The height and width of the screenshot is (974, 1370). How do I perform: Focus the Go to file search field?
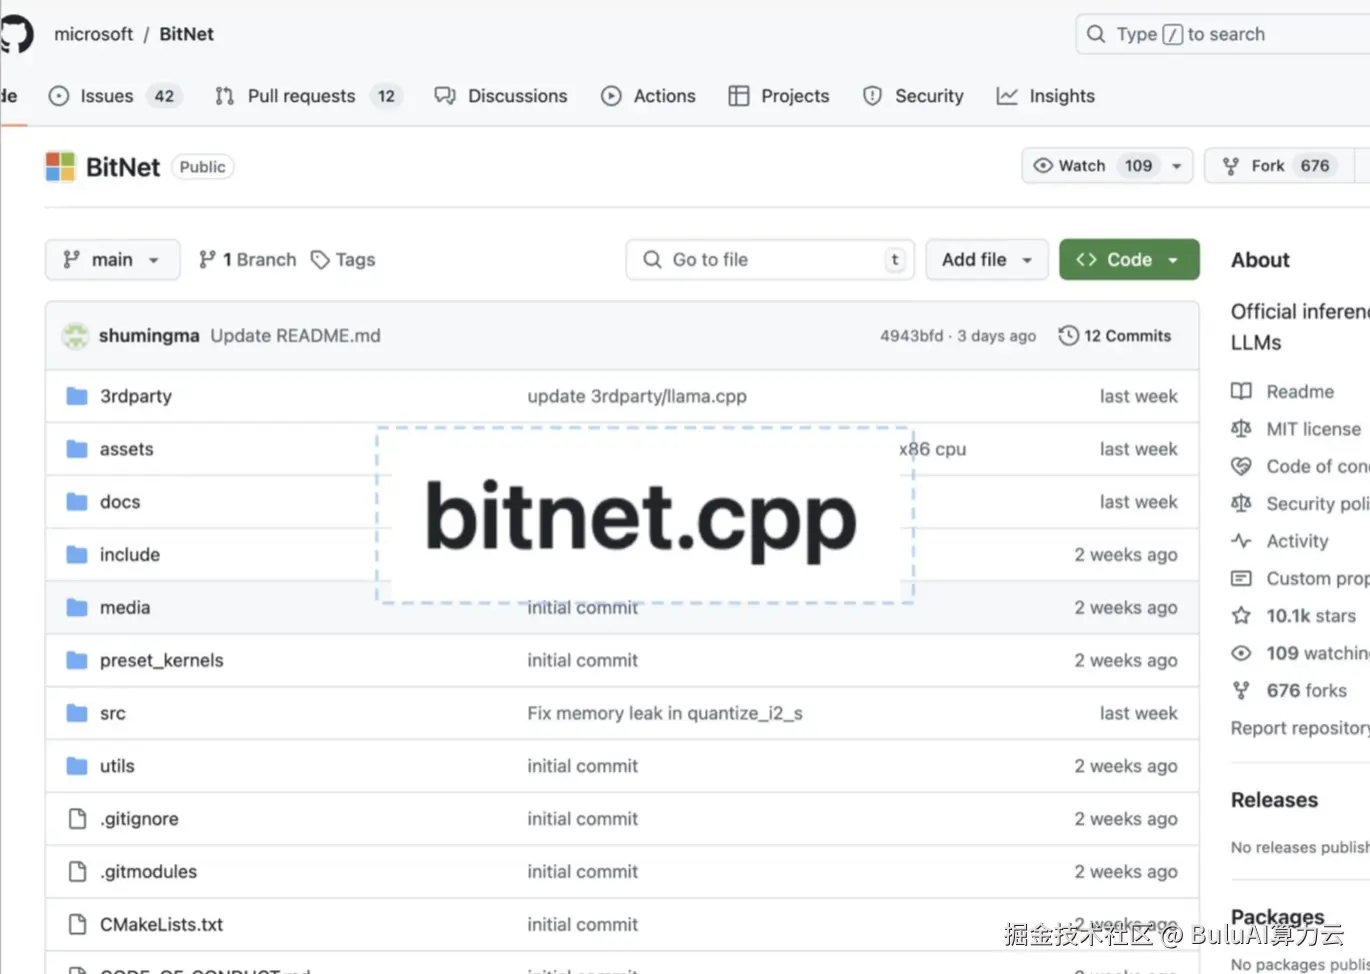770,260
